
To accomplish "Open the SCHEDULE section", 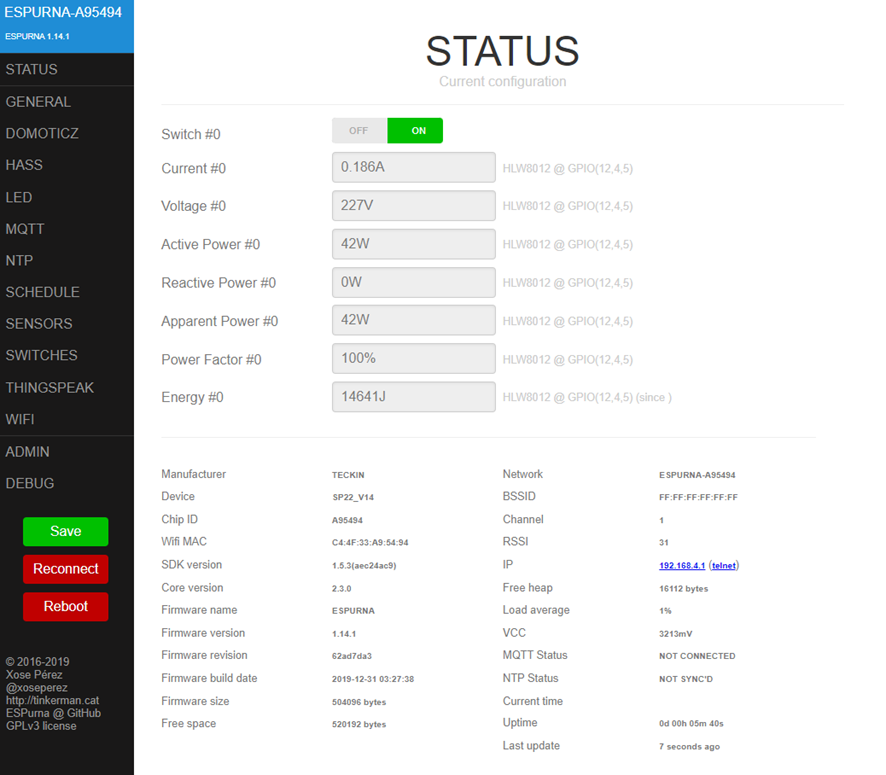I will (42, 292).
